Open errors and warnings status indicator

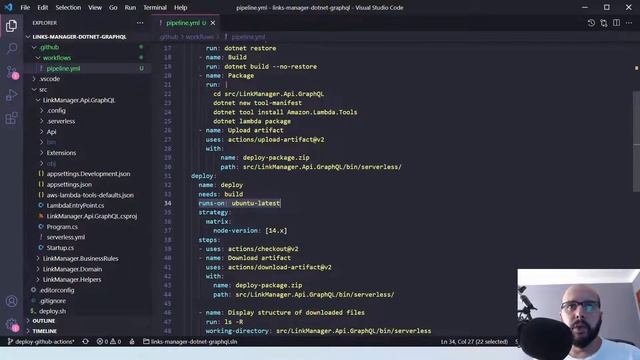(x=109, y=341)
